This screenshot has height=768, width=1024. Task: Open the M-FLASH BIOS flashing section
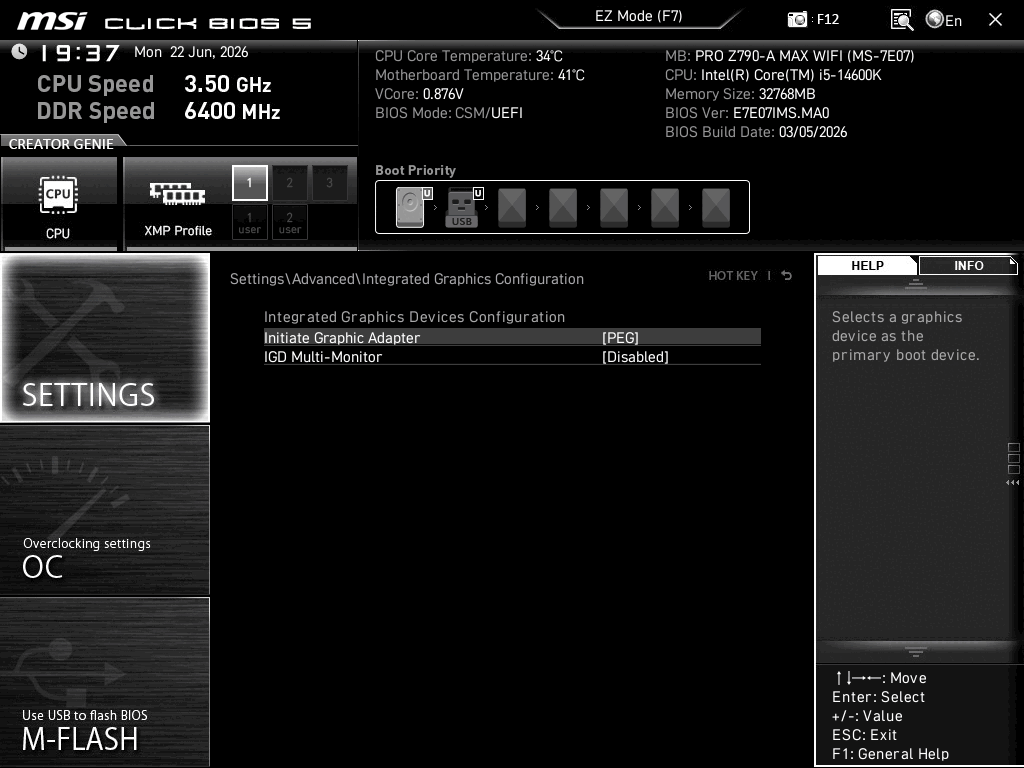point(105,682)
